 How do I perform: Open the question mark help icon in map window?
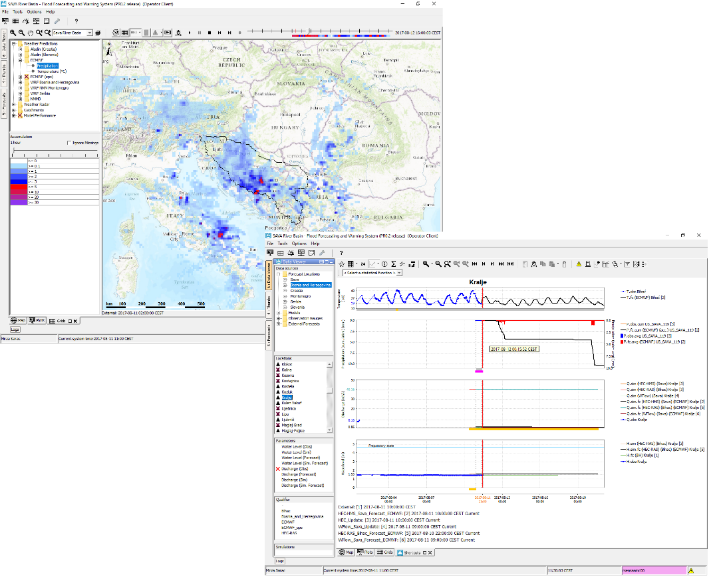[x=76, y=20]
